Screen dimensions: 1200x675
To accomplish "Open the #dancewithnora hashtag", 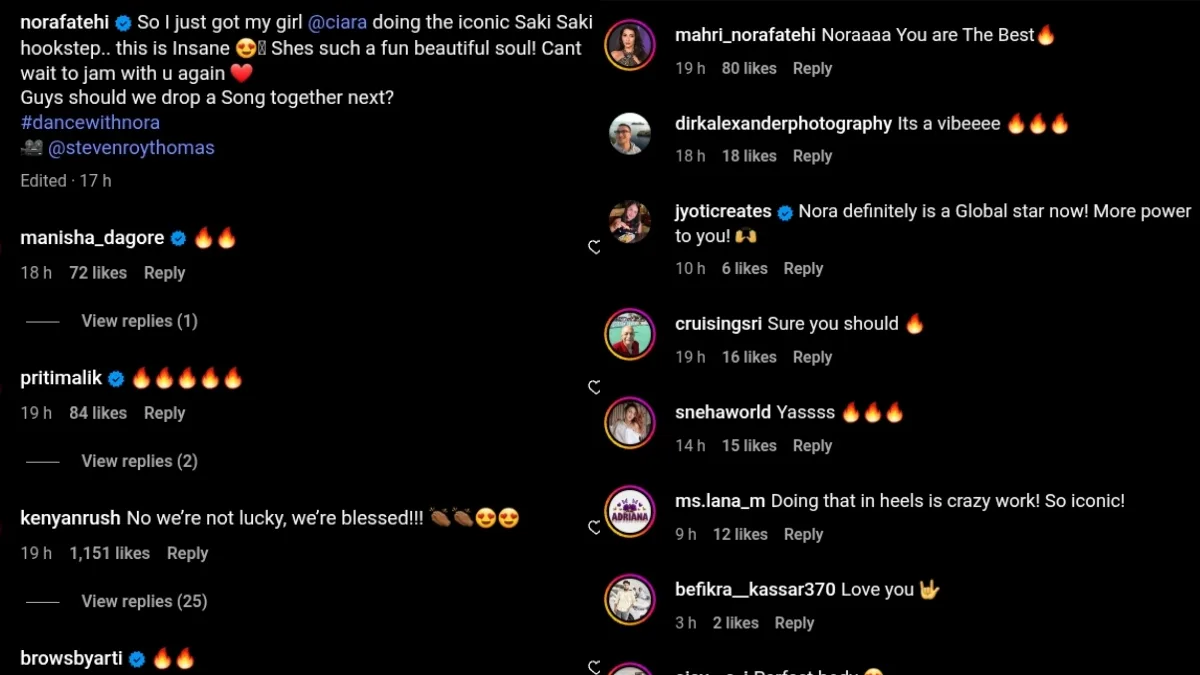I will 90,122.
